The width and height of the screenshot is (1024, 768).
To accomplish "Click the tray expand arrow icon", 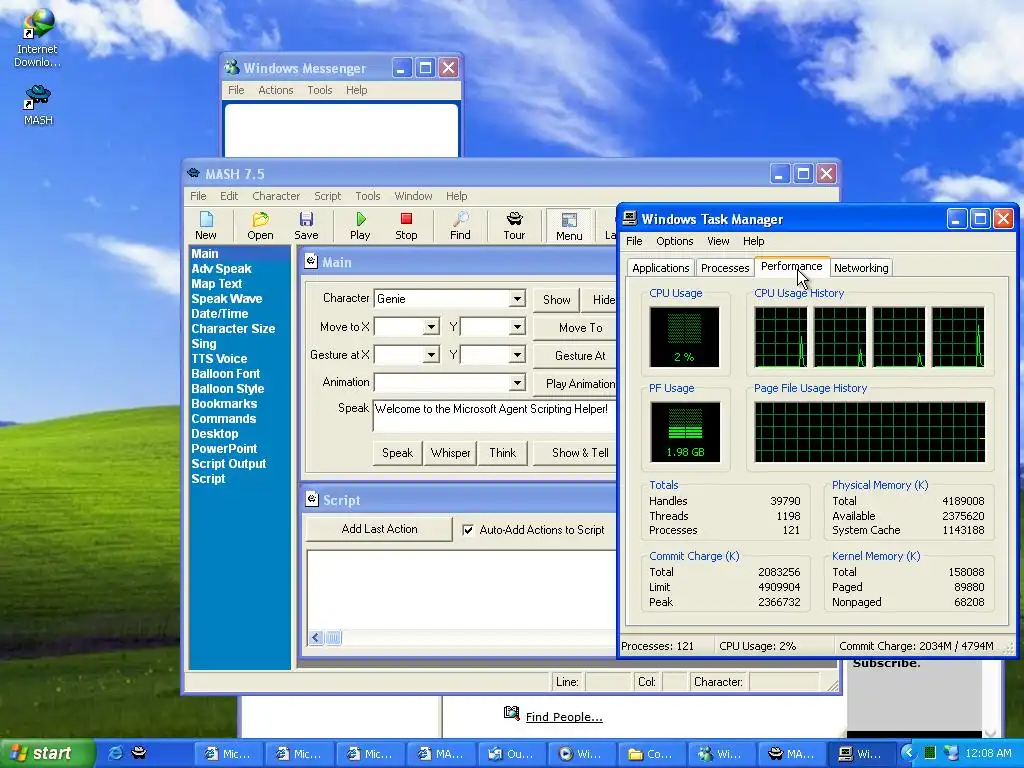I will coord(908,753).
